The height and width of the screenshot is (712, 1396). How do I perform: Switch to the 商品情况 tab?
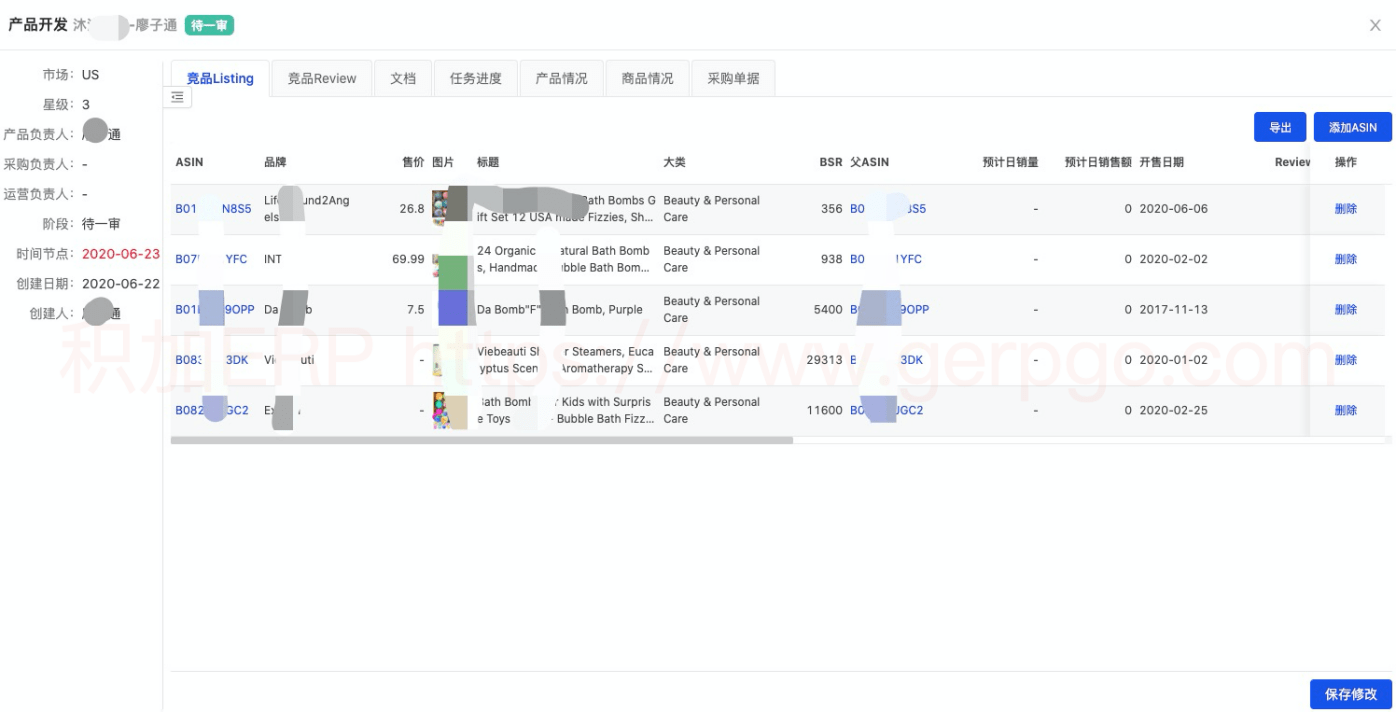pos(648,77)
